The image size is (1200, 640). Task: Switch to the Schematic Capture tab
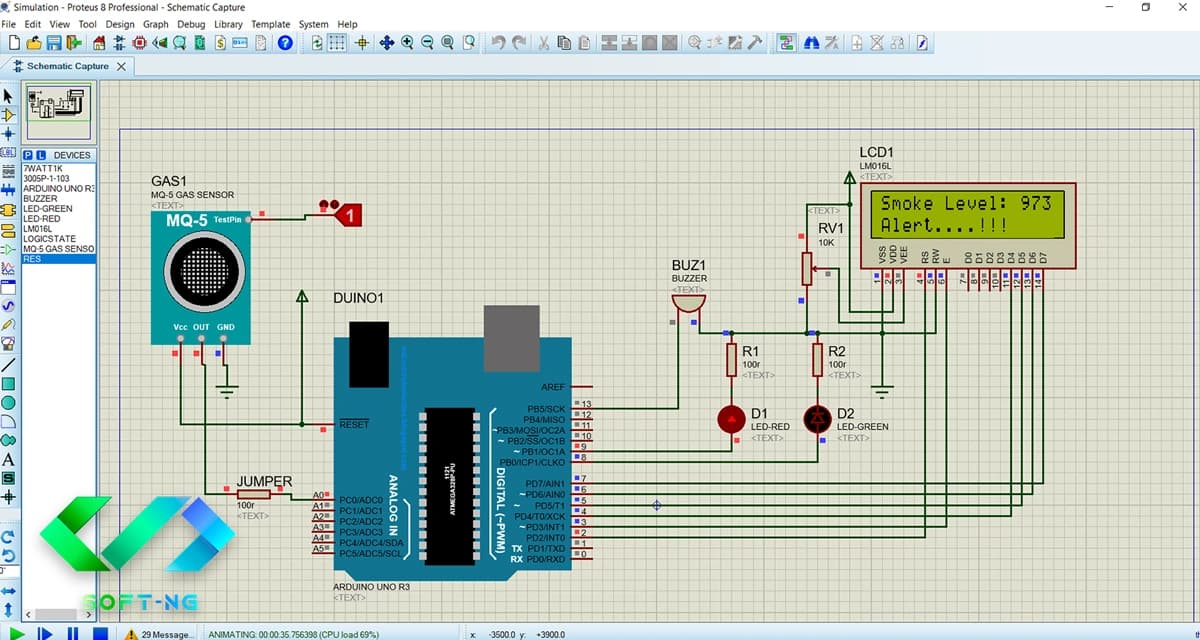(67, 66)
